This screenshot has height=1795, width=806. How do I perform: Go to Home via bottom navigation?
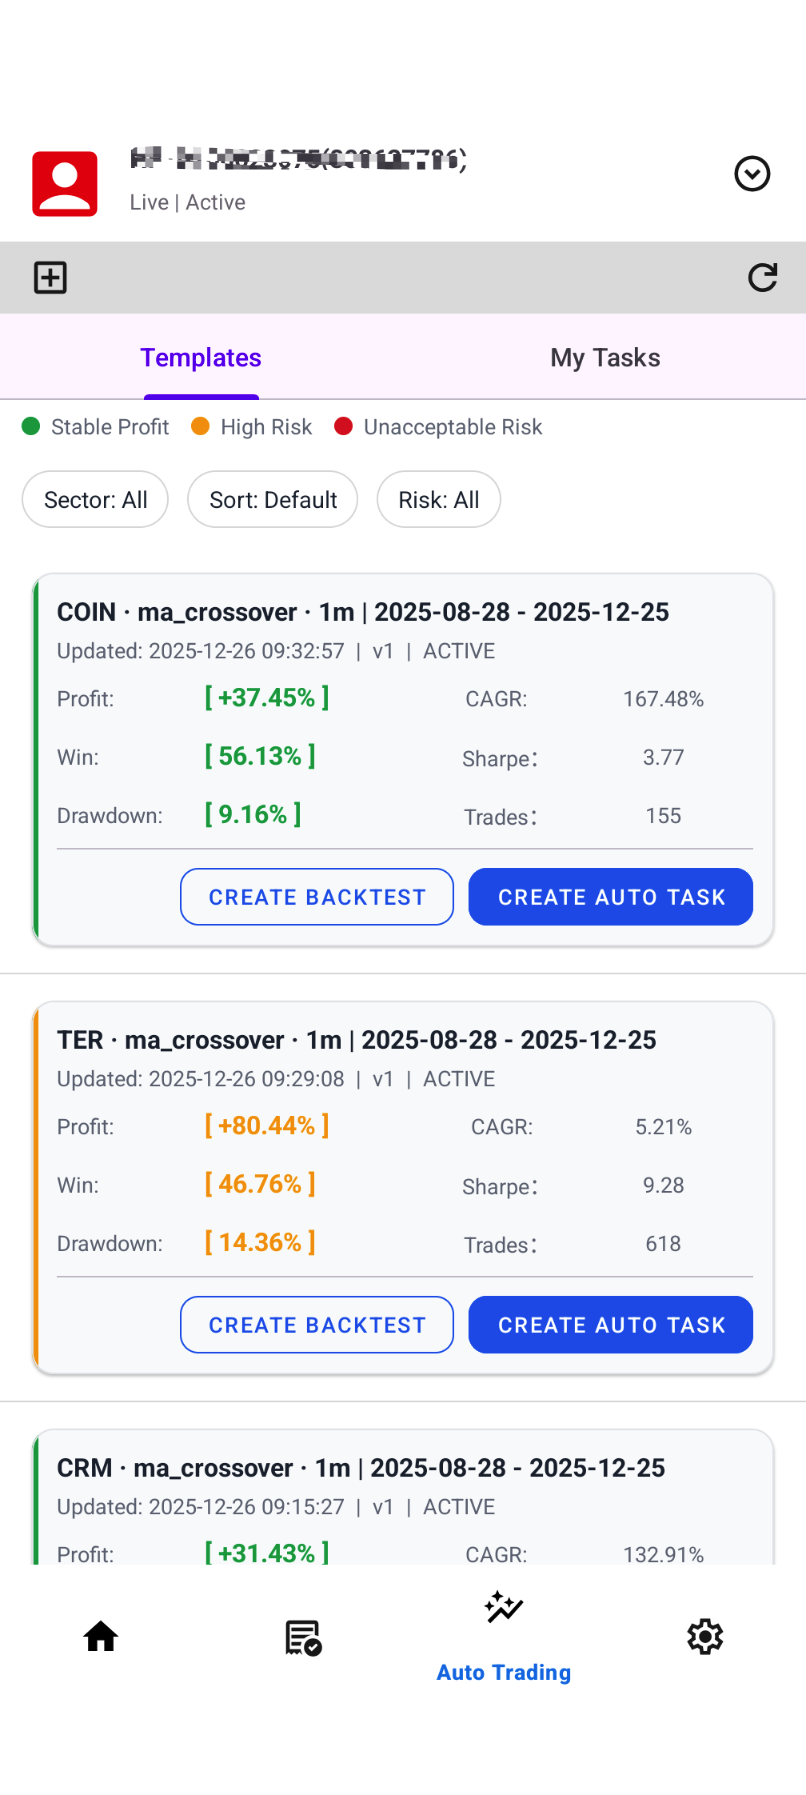coord(101,1637)
